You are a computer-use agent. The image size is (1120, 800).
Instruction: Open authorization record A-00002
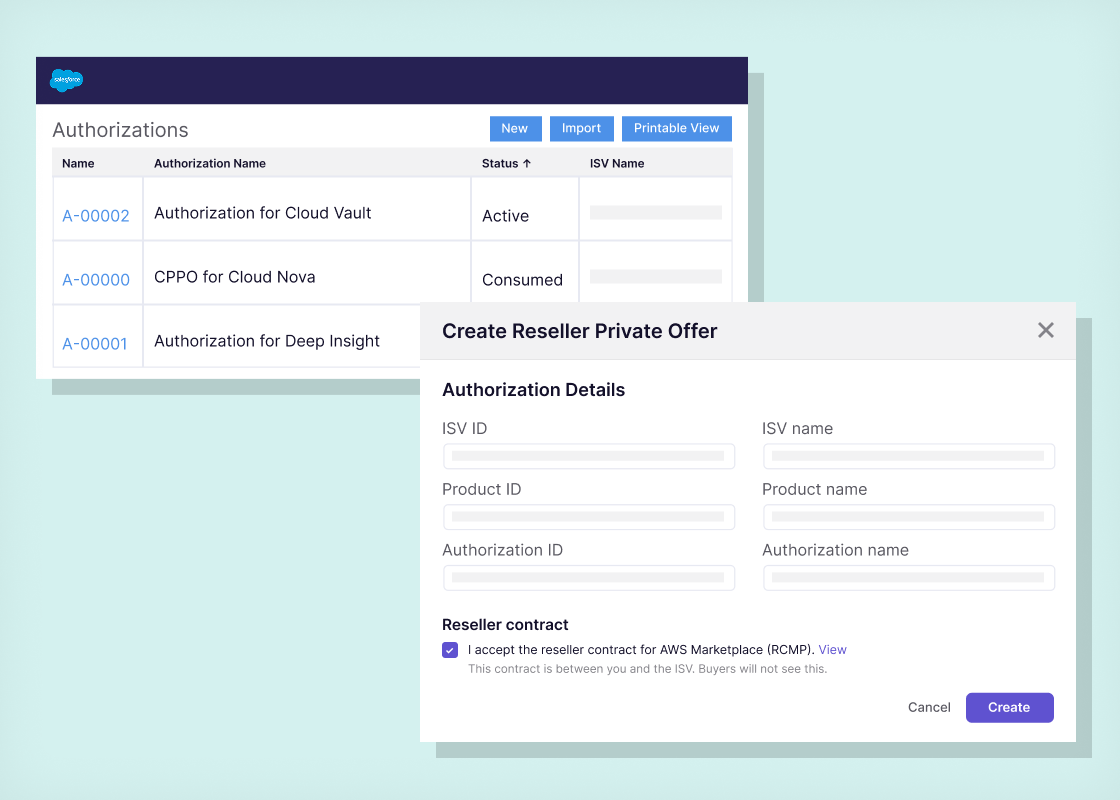click(96, 216)
